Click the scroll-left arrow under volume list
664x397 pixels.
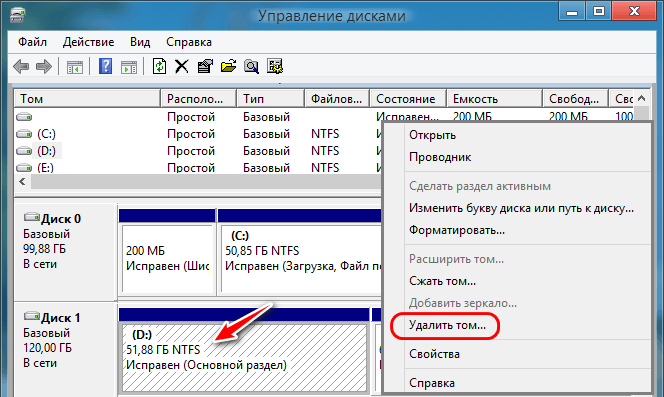click(22, 182)
